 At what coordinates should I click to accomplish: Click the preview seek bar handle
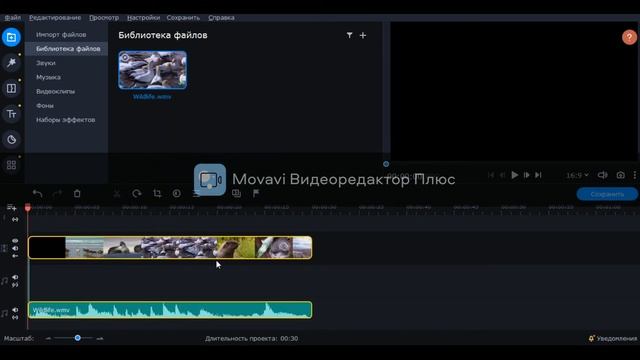[x=386, y=164]
